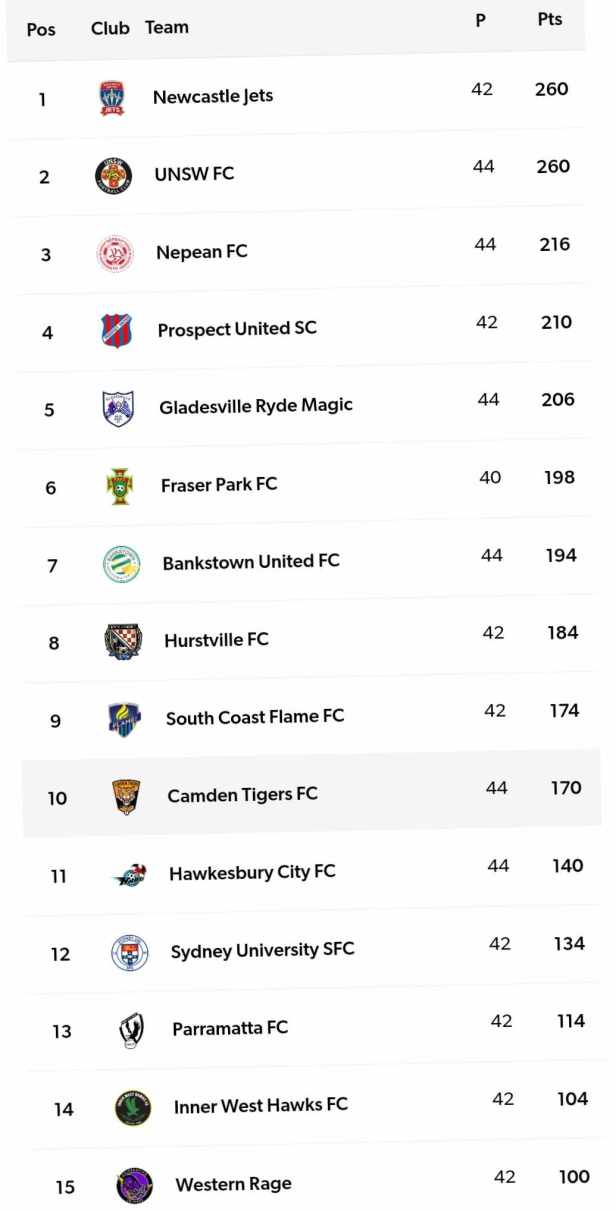Click the Bankstown United FC round badge
The height and width of the screenshot is (1212, 616).
122,565
